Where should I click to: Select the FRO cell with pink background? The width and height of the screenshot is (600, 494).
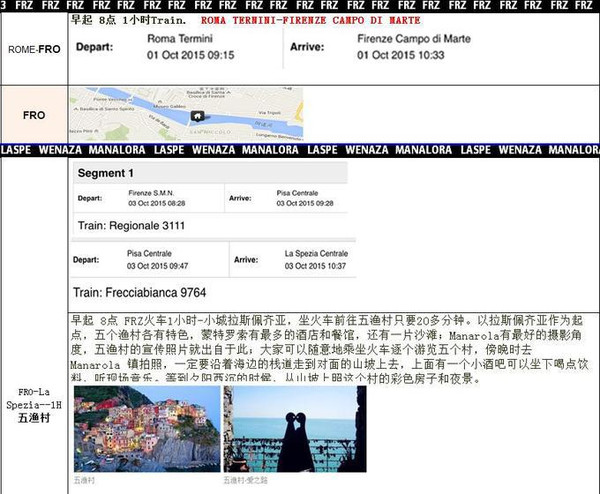point(34,115)
